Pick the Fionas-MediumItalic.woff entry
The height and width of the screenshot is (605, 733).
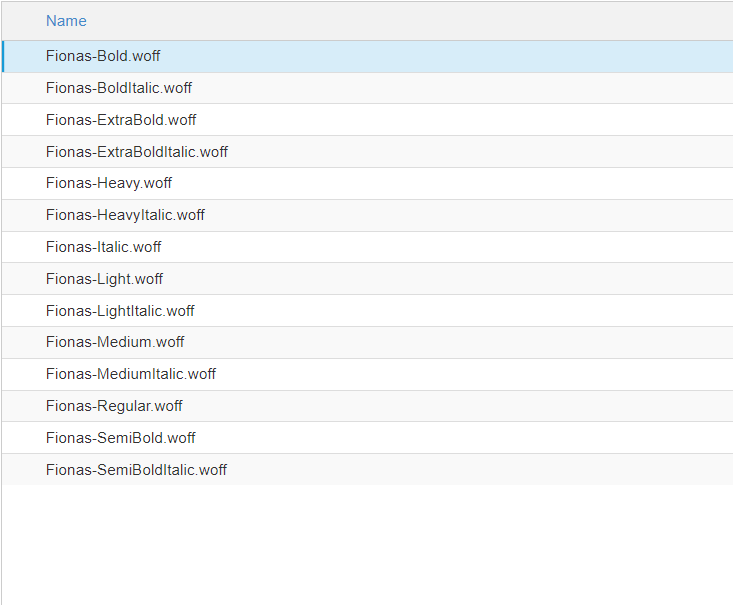tap(367, 374)
